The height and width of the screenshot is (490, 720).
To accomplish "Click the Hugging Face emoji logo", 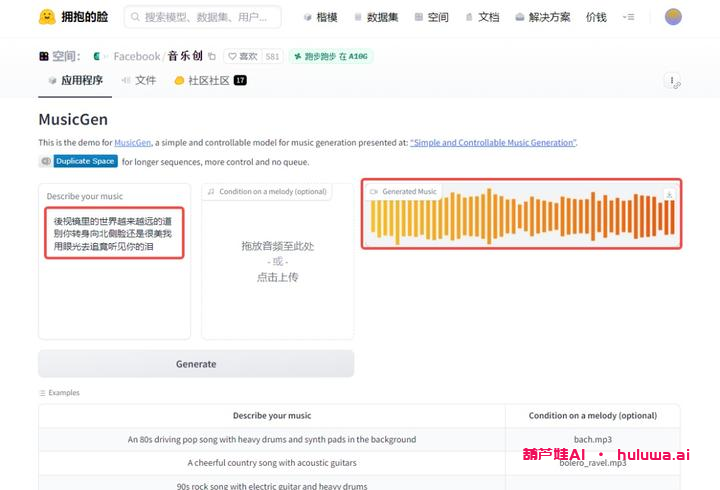I will coord(47,17).
